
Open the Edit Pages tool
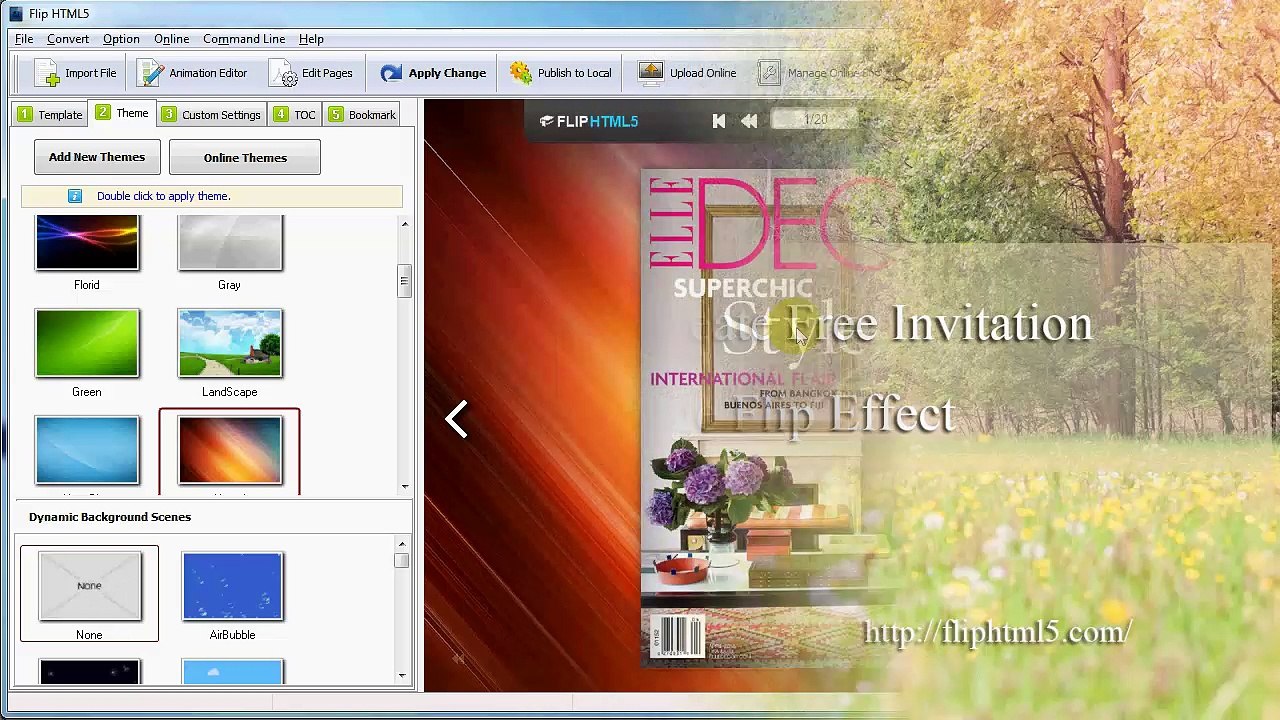(311, 73)
